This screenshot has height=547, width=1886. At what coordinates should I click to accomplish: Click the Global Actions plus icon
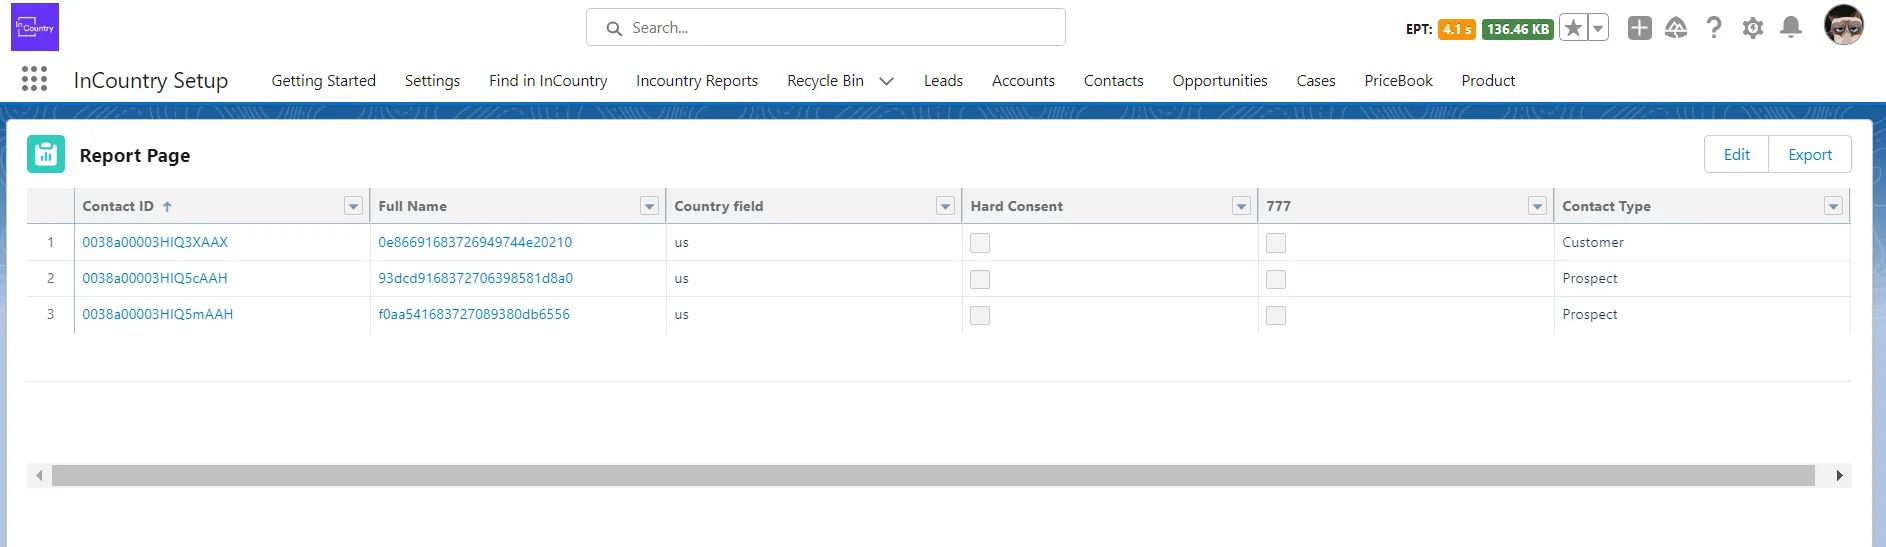point(1639,28)
